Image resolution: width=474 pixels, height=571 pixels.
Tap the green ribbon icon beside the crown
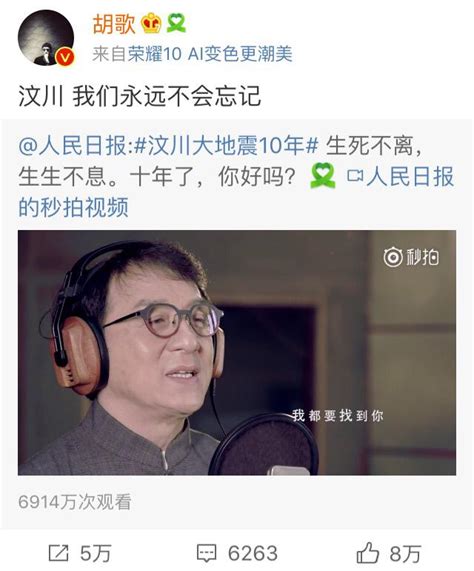click(176, 23)
